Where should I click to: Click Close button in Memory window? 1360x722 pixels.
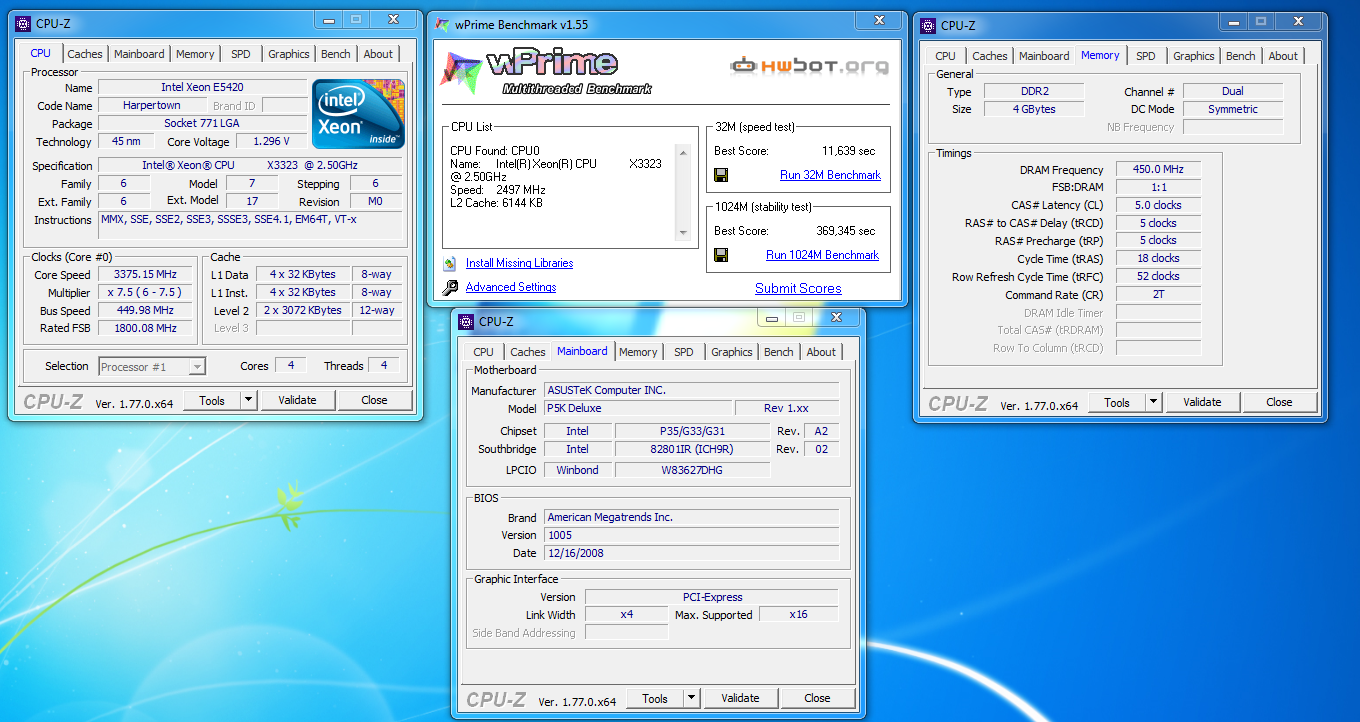click(1279, 402)
